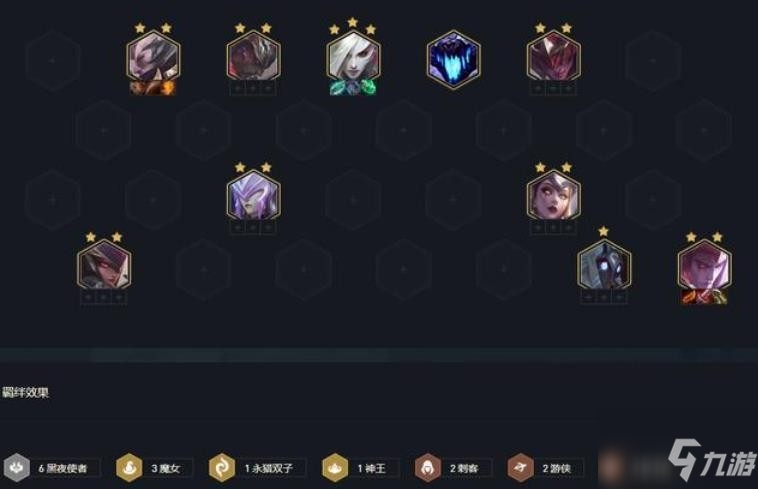Screen dimensions: 758x489
Task: Choose the one-star masked champion with glowing eyes
Action: click(604, 265)
